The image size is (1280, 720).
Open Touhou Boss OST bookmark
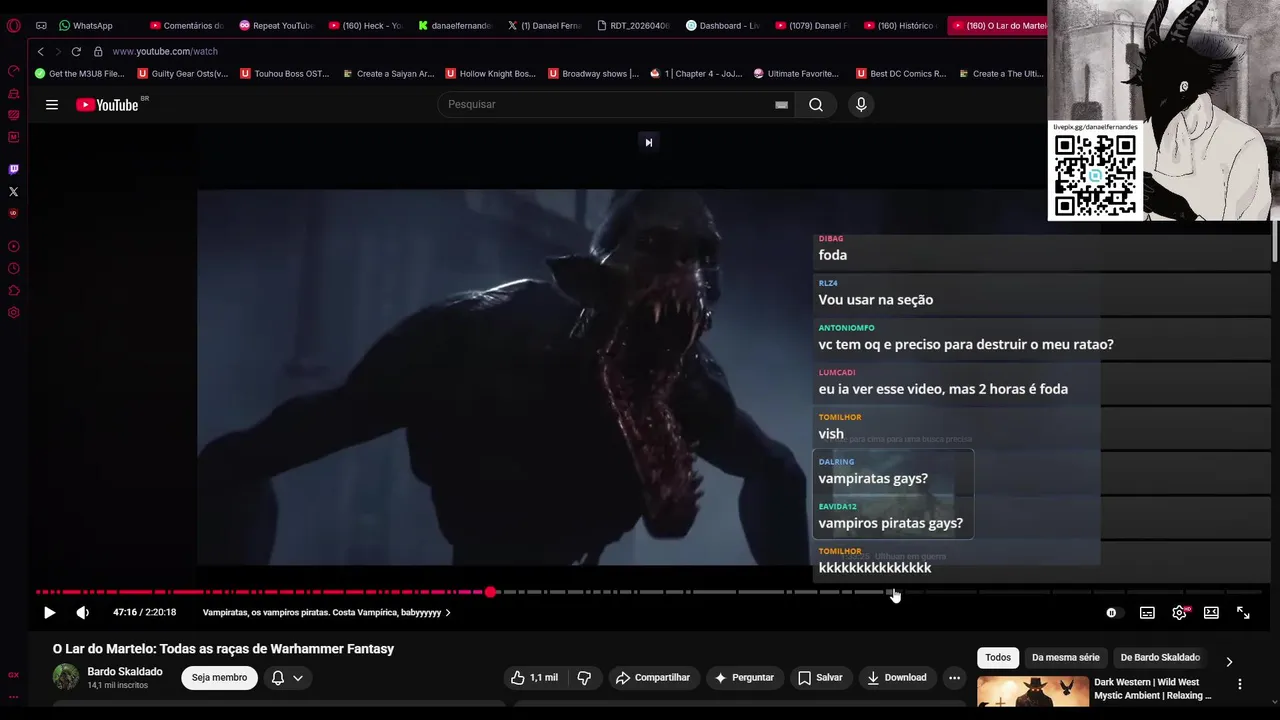[285, 74]
